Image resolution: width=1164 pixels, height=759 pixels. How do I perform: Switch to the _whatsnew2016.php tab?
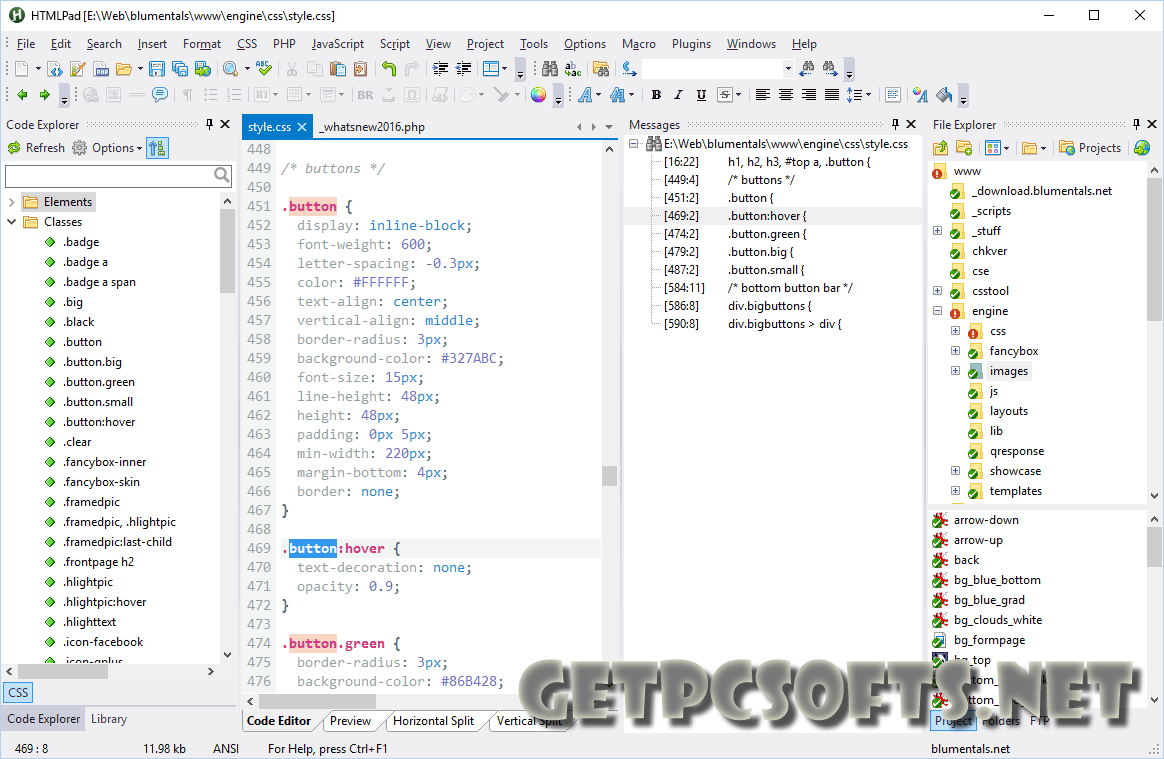(372, 127)
